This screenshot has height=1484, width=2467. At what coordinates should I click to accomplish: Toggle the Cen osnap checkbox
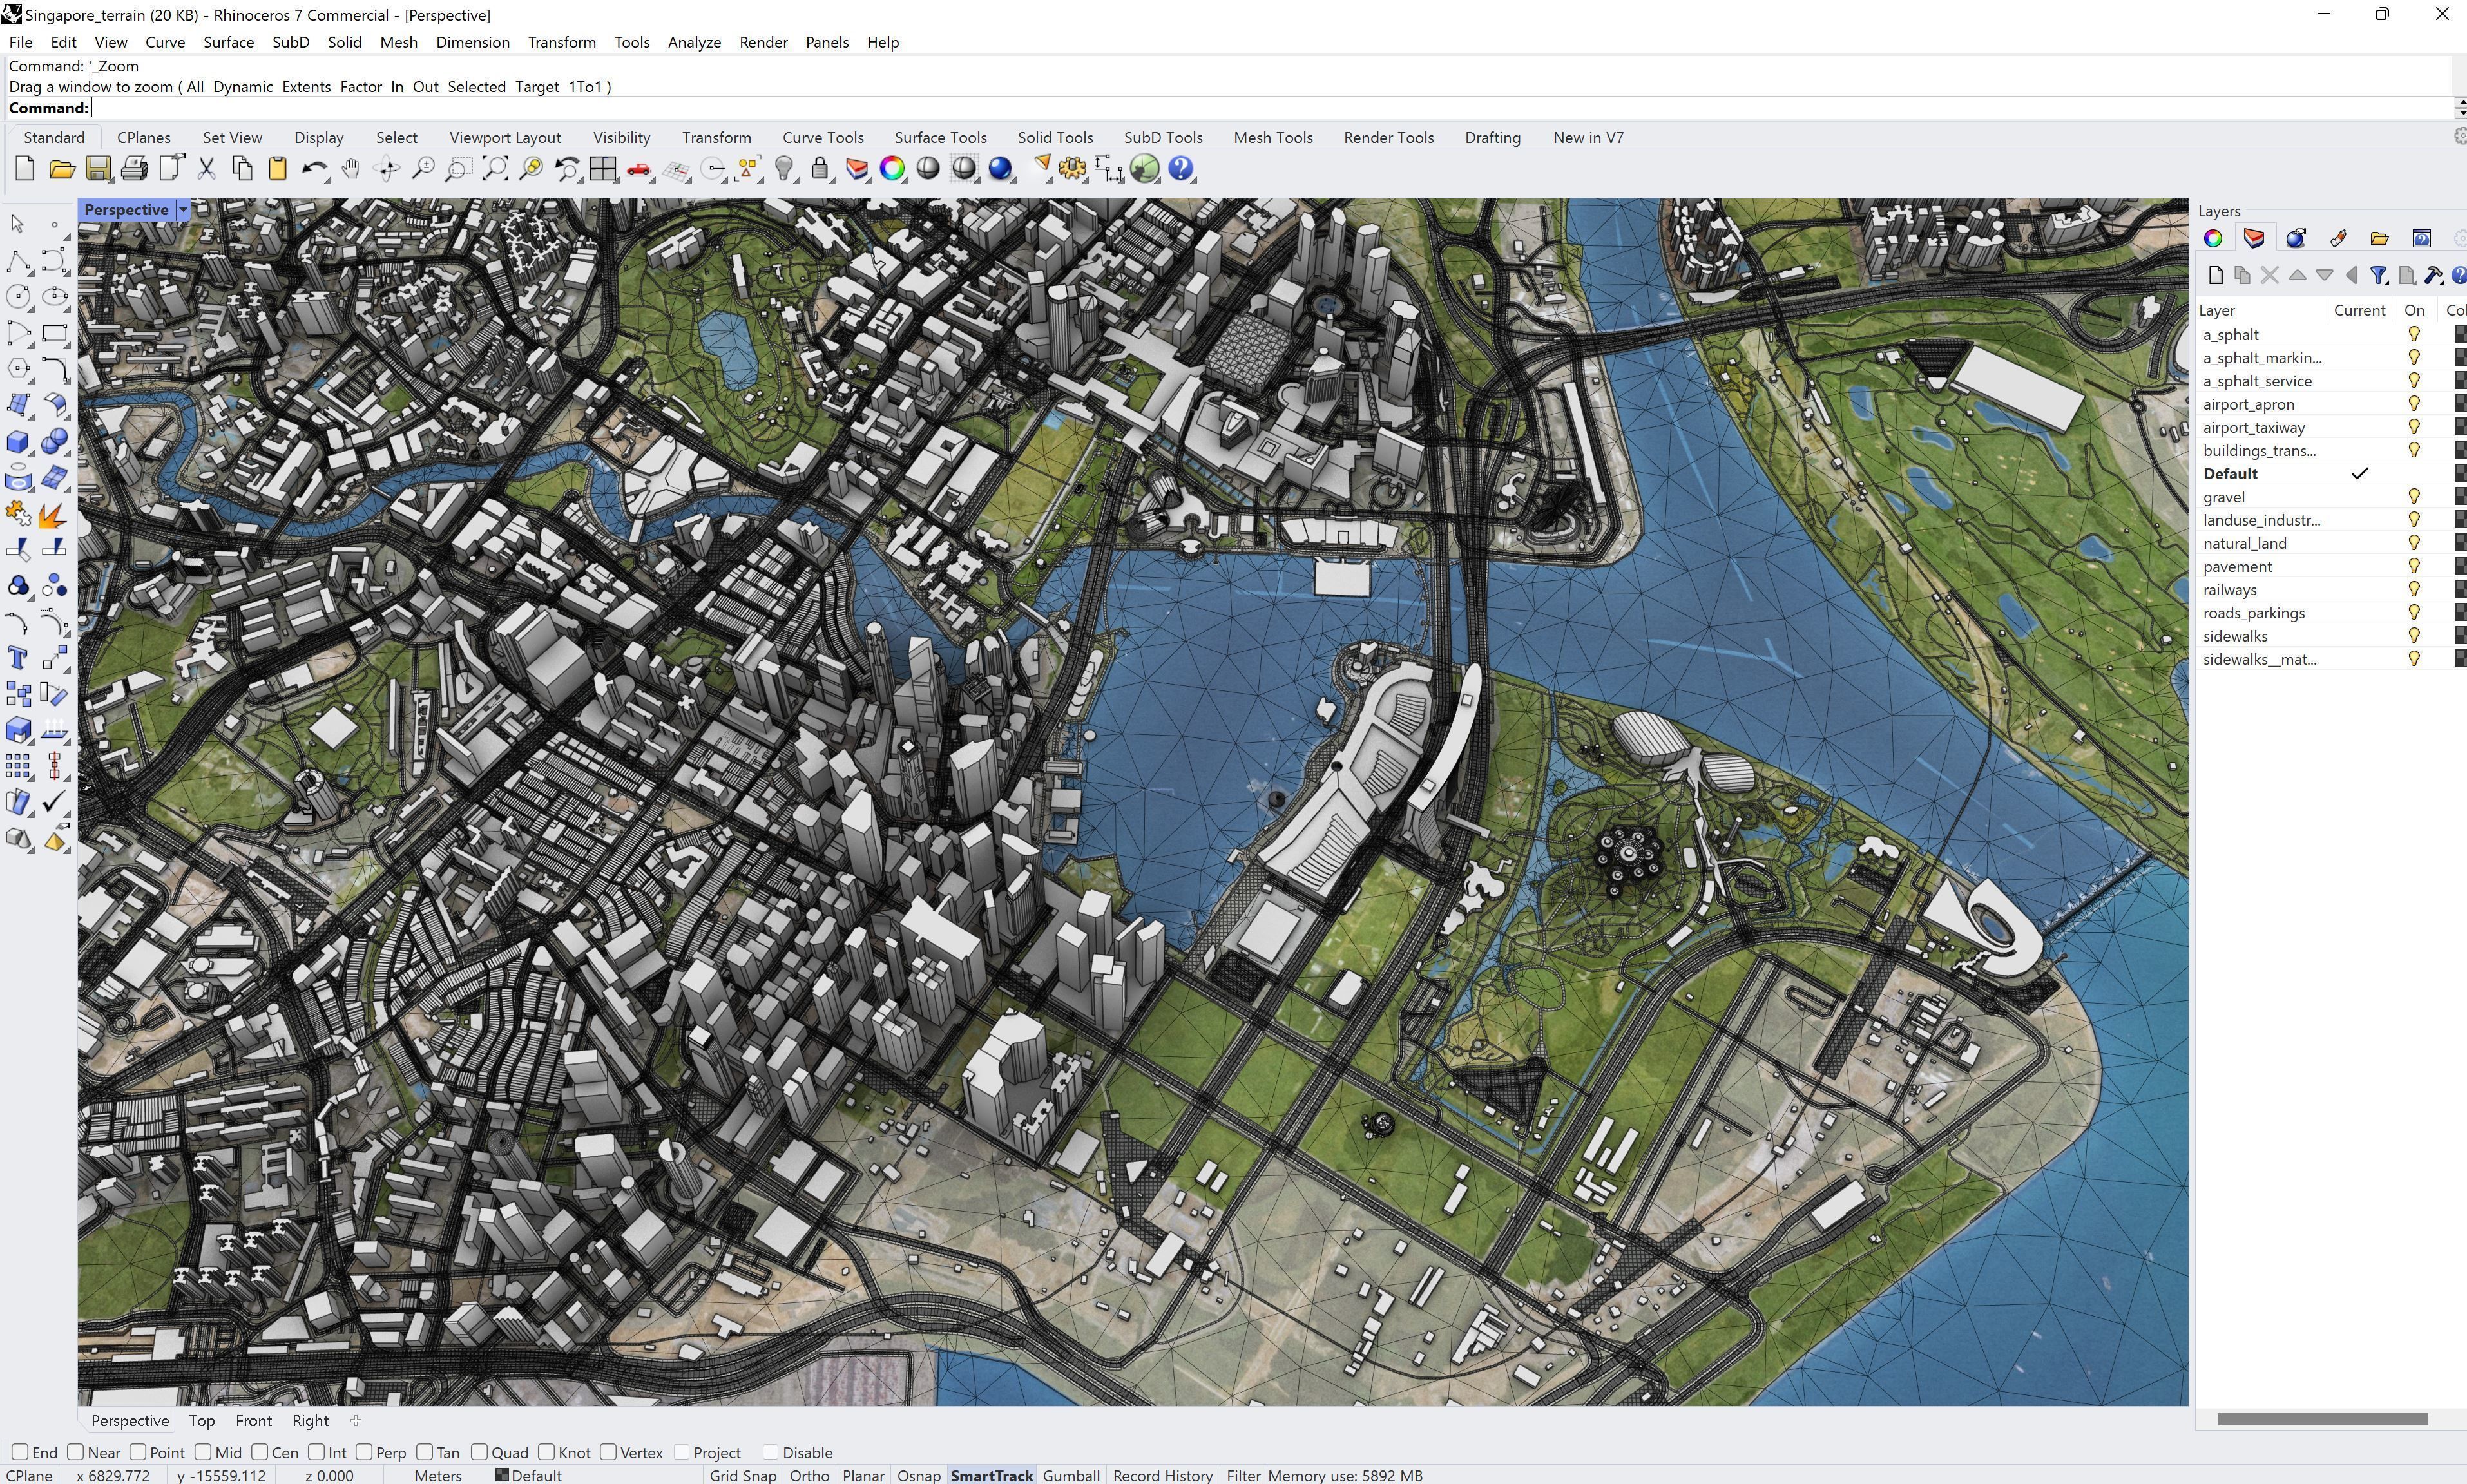click(260, 1452)
